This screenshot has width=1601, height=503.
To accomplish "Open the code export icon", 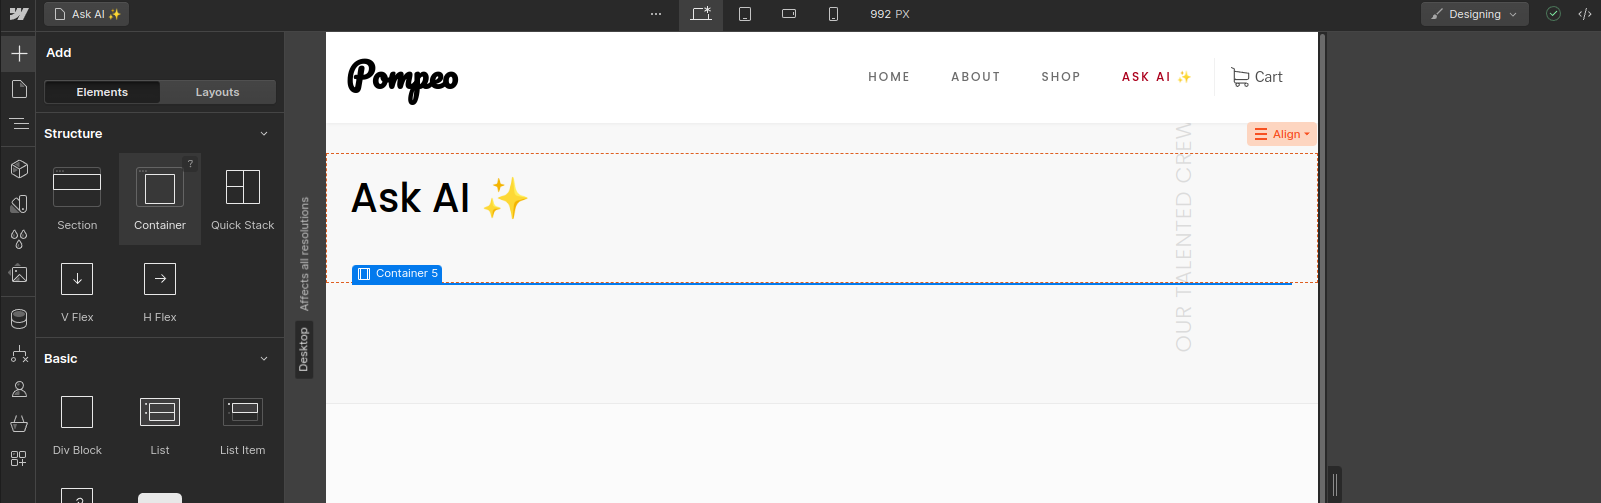I will 1585,14.
